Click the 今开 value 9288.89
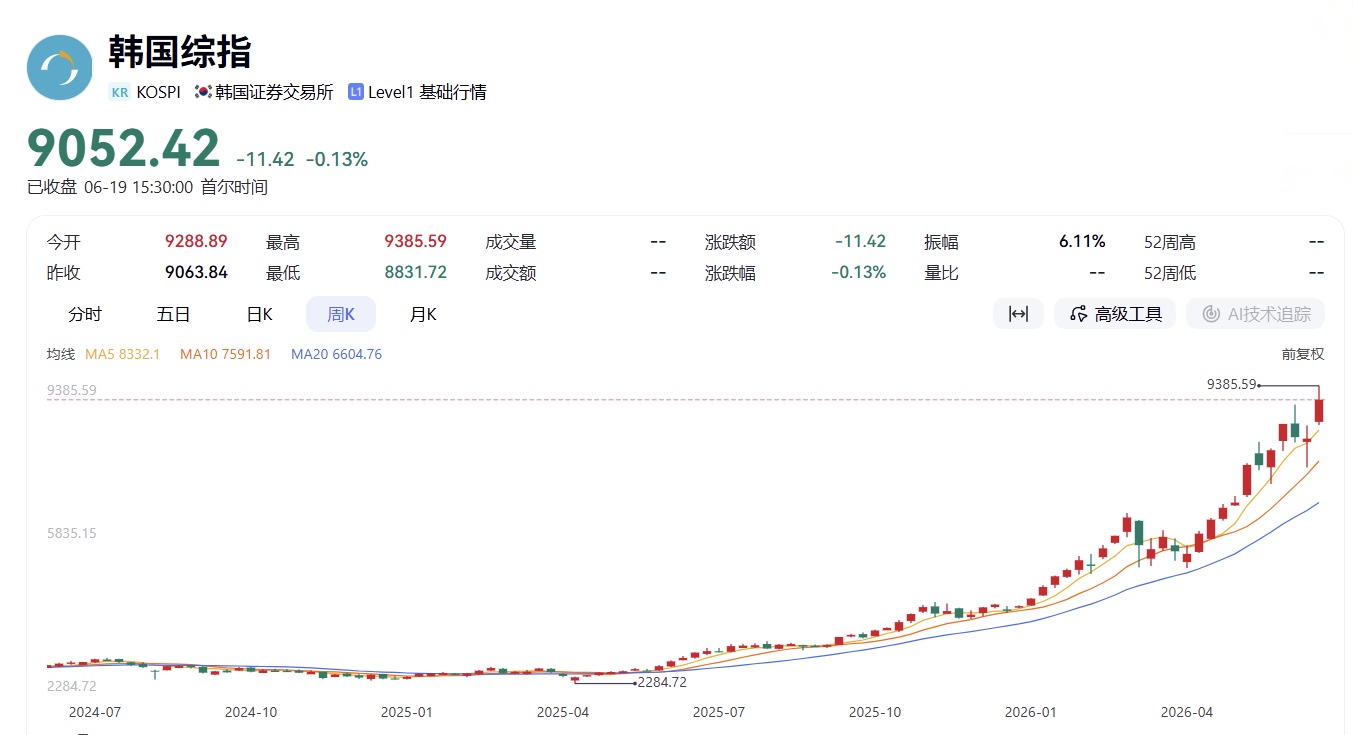1353x735 pixels. point(196,241)
